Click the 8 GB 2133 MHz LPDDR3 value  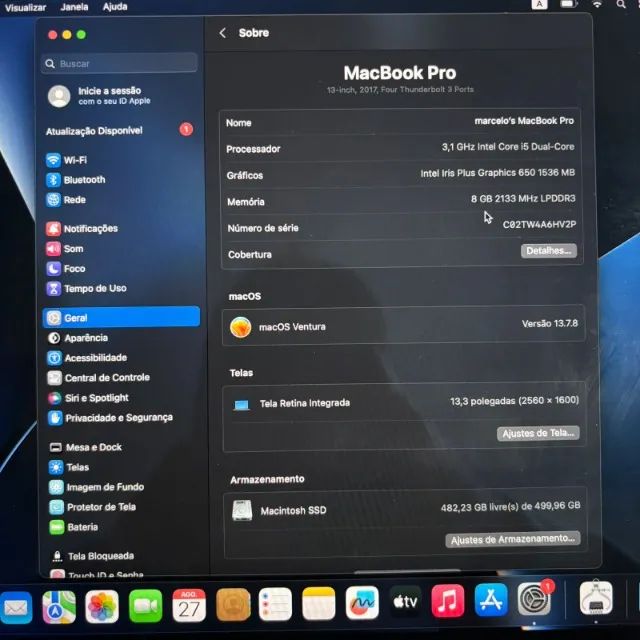click(x=523, y=199)
